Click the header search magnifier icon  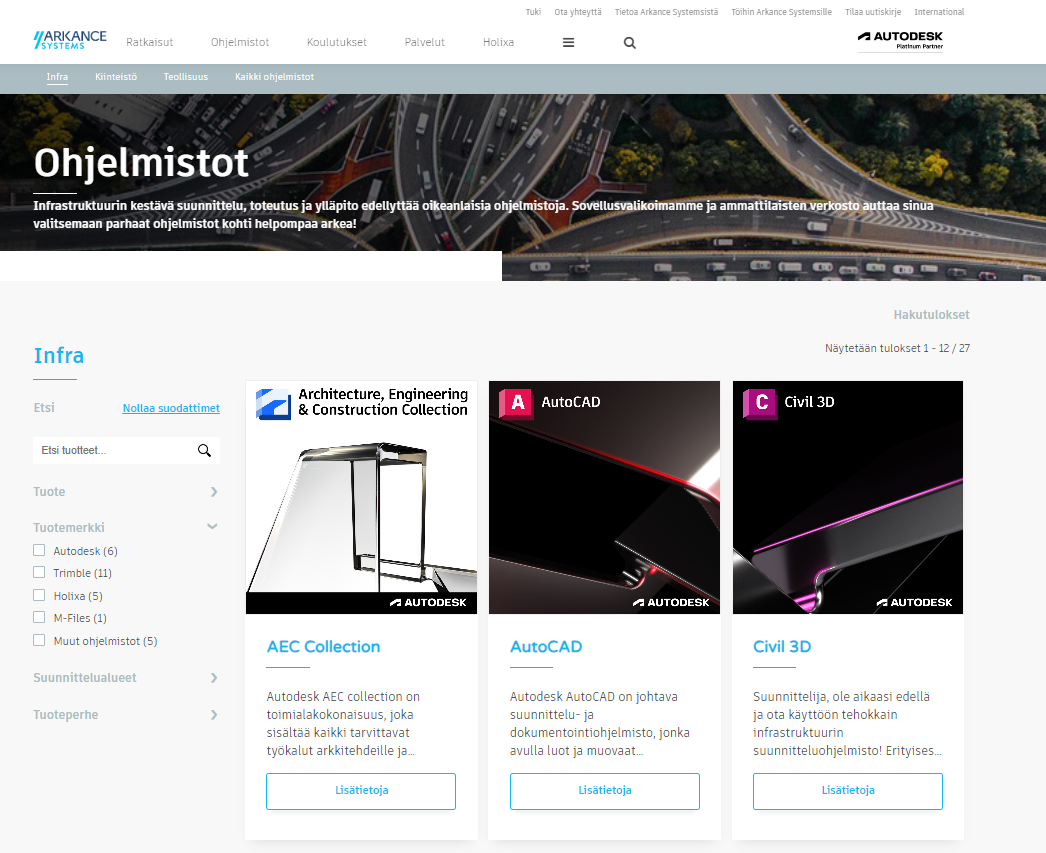(x=629, y=43)
